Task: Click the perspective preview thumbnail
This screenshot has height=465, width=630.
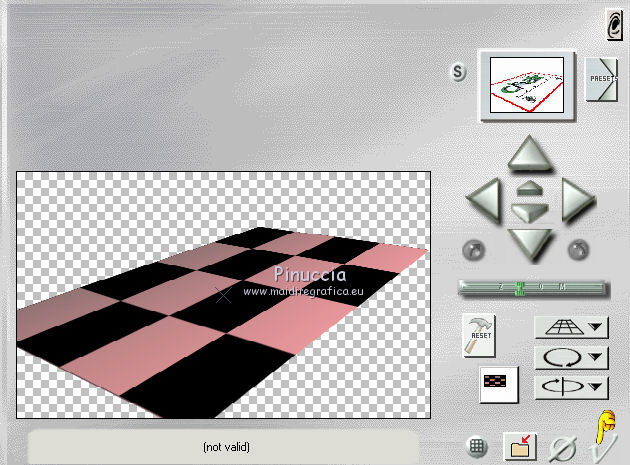Action: (x=527, y=85)
